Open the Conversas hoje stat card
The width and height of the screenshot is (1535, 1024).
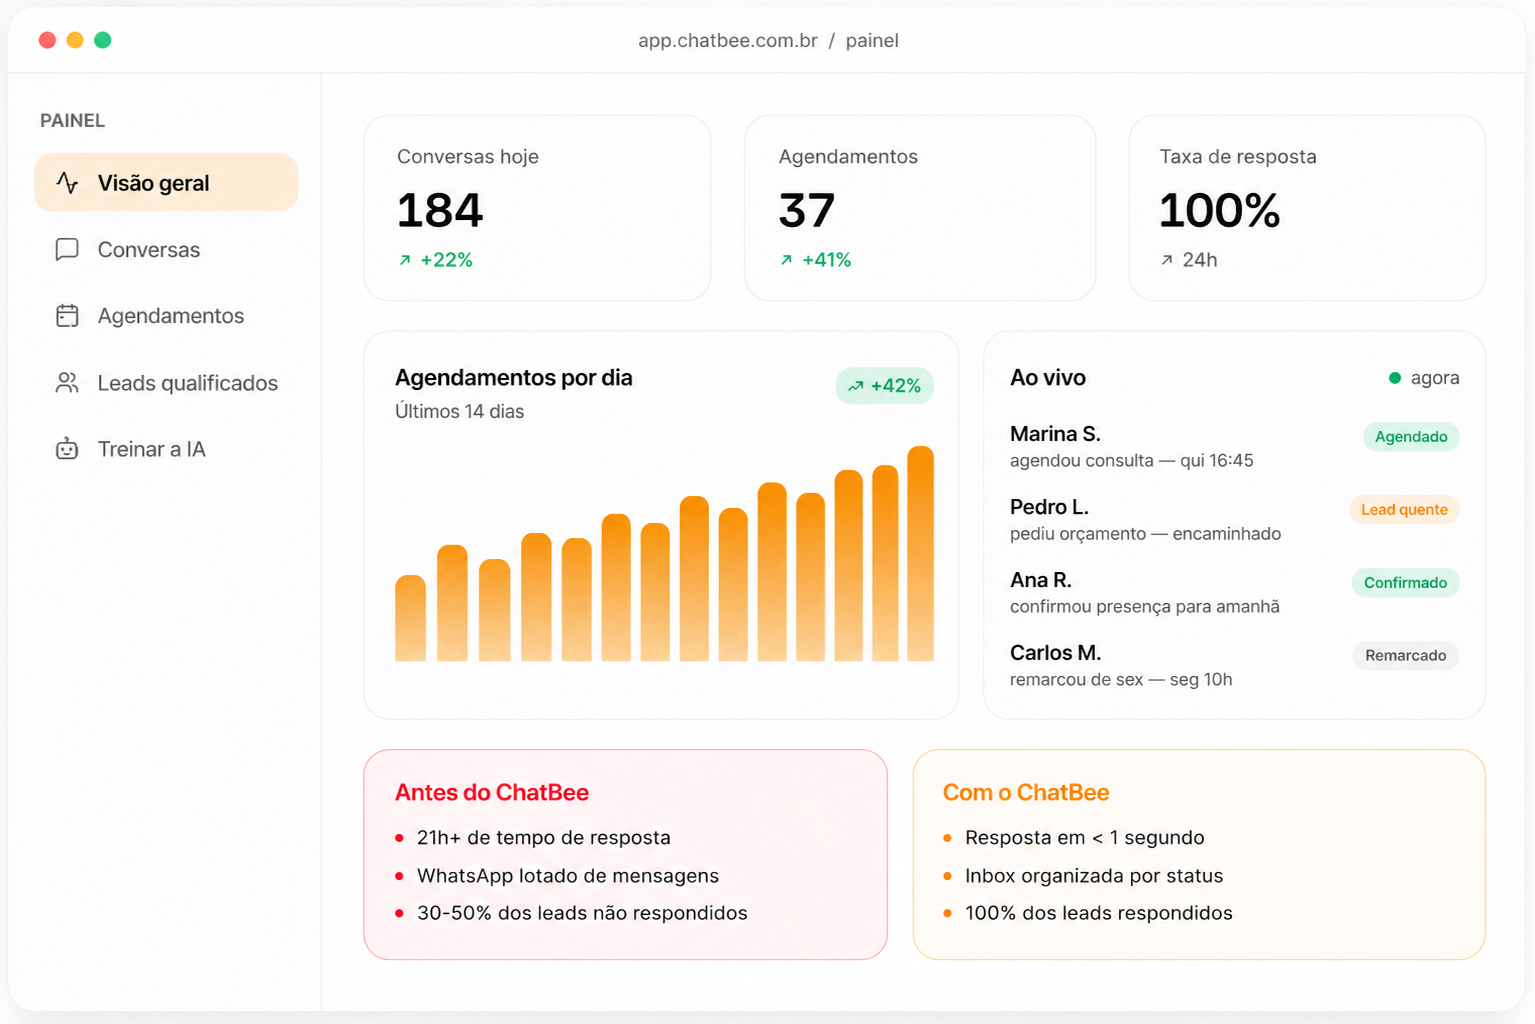537,208
